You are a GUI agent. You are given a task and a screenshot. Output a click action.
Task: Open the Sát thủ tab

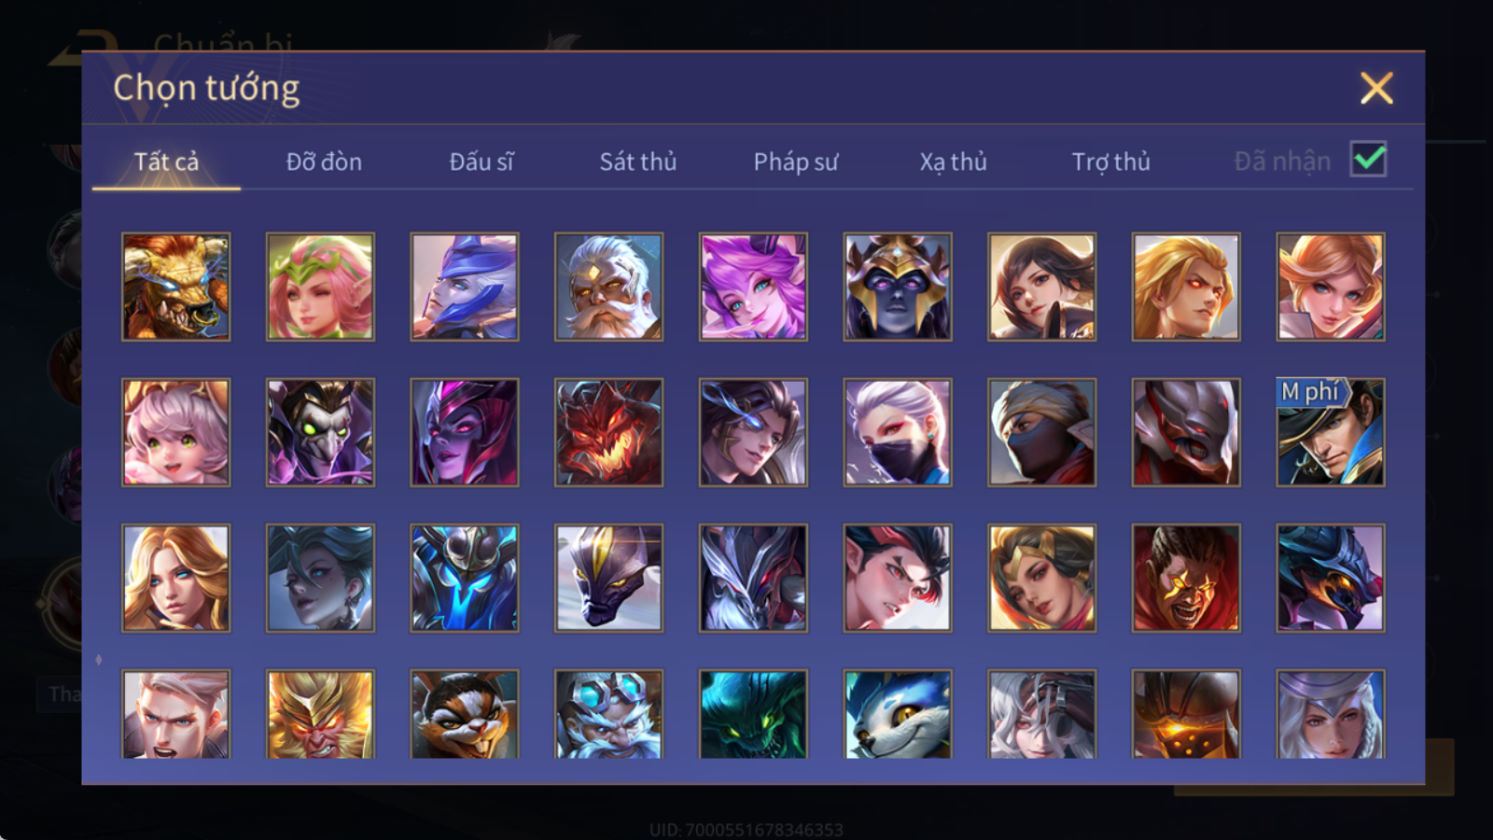[638, 162]
